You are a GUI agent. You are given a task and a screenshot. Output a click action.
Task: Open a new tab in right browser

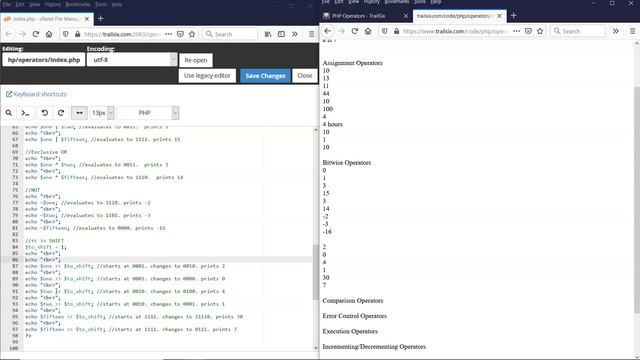(513, 16)
